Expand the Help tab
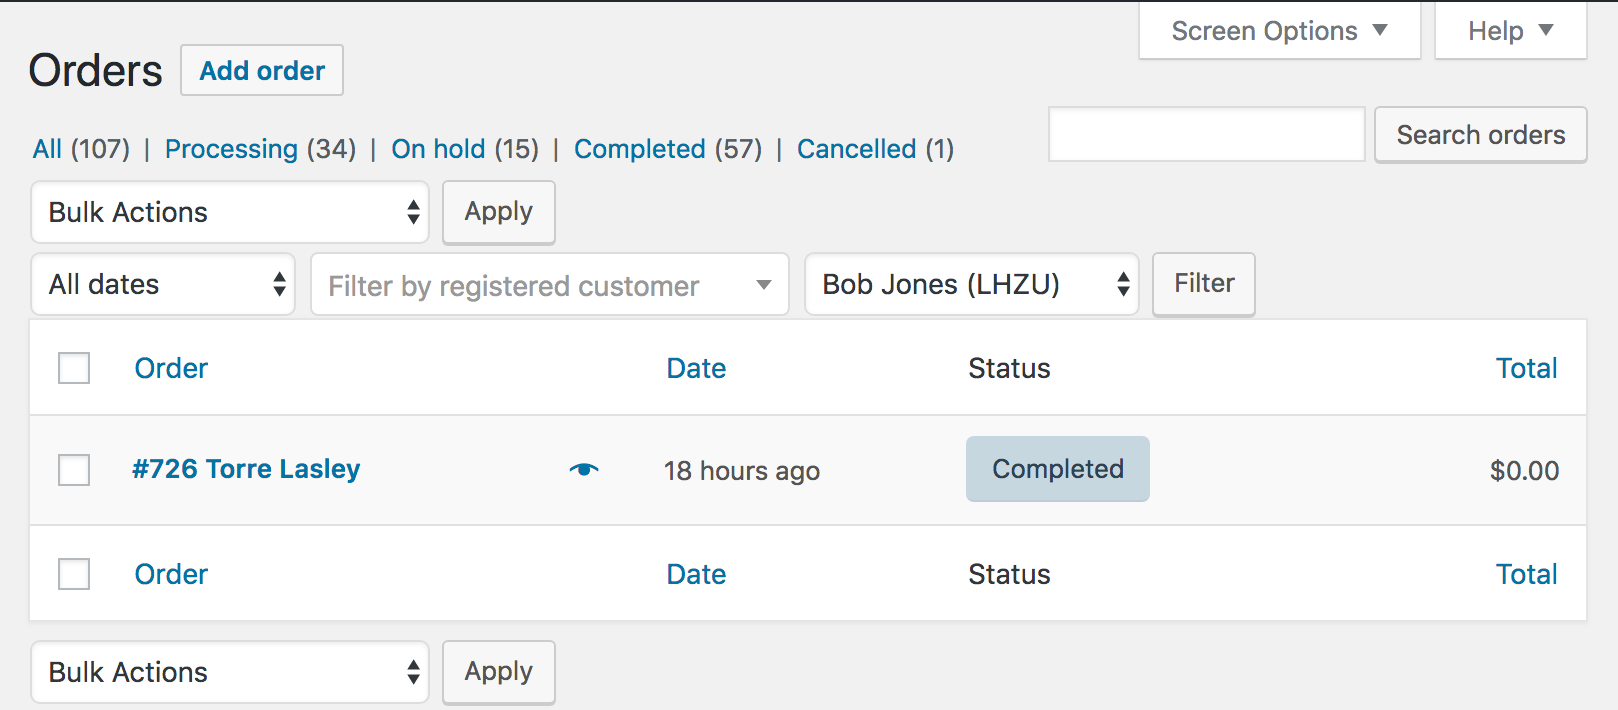This screenshot has height=710, width=1618. 1510,31
